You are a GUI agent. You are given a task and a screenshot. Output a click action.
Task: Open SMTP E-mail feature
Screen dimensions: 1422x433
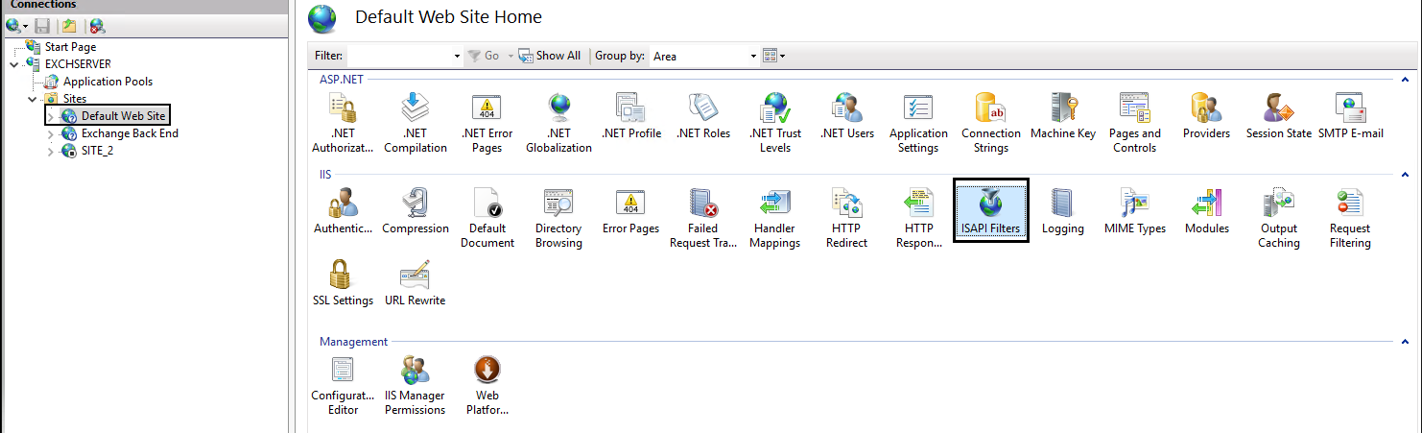(x=1350, y=116)
